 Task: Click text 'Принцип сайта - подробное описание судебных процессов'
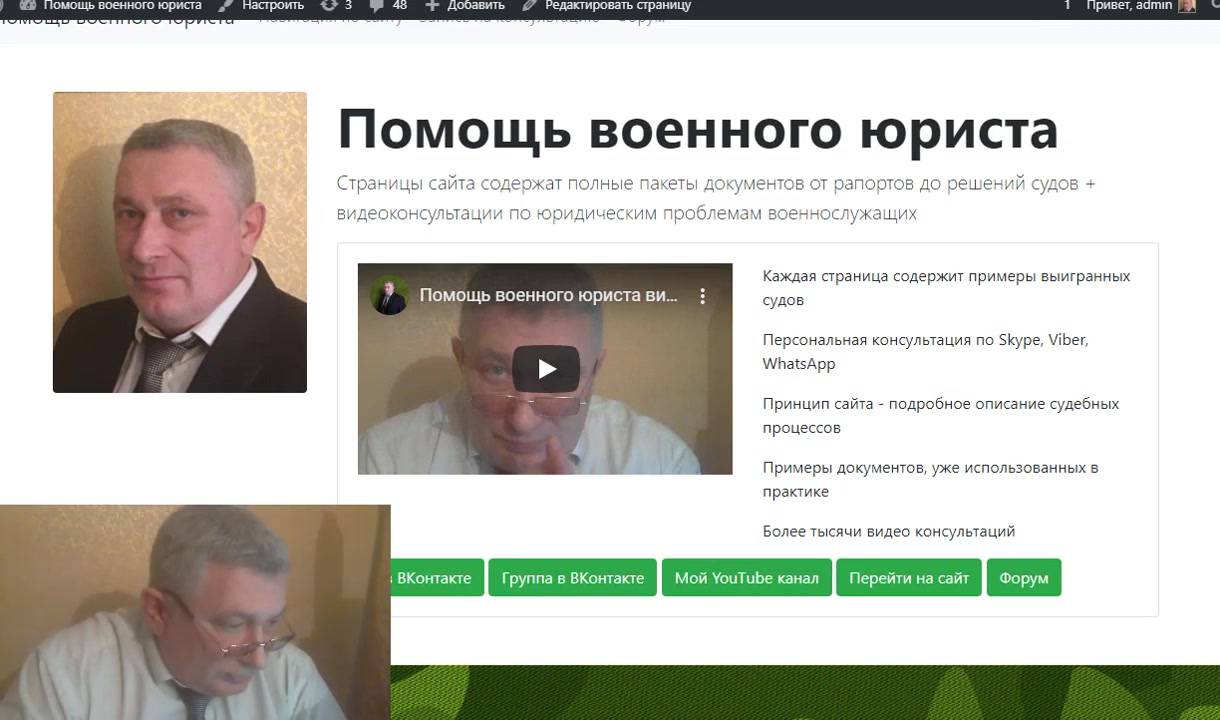940,416
